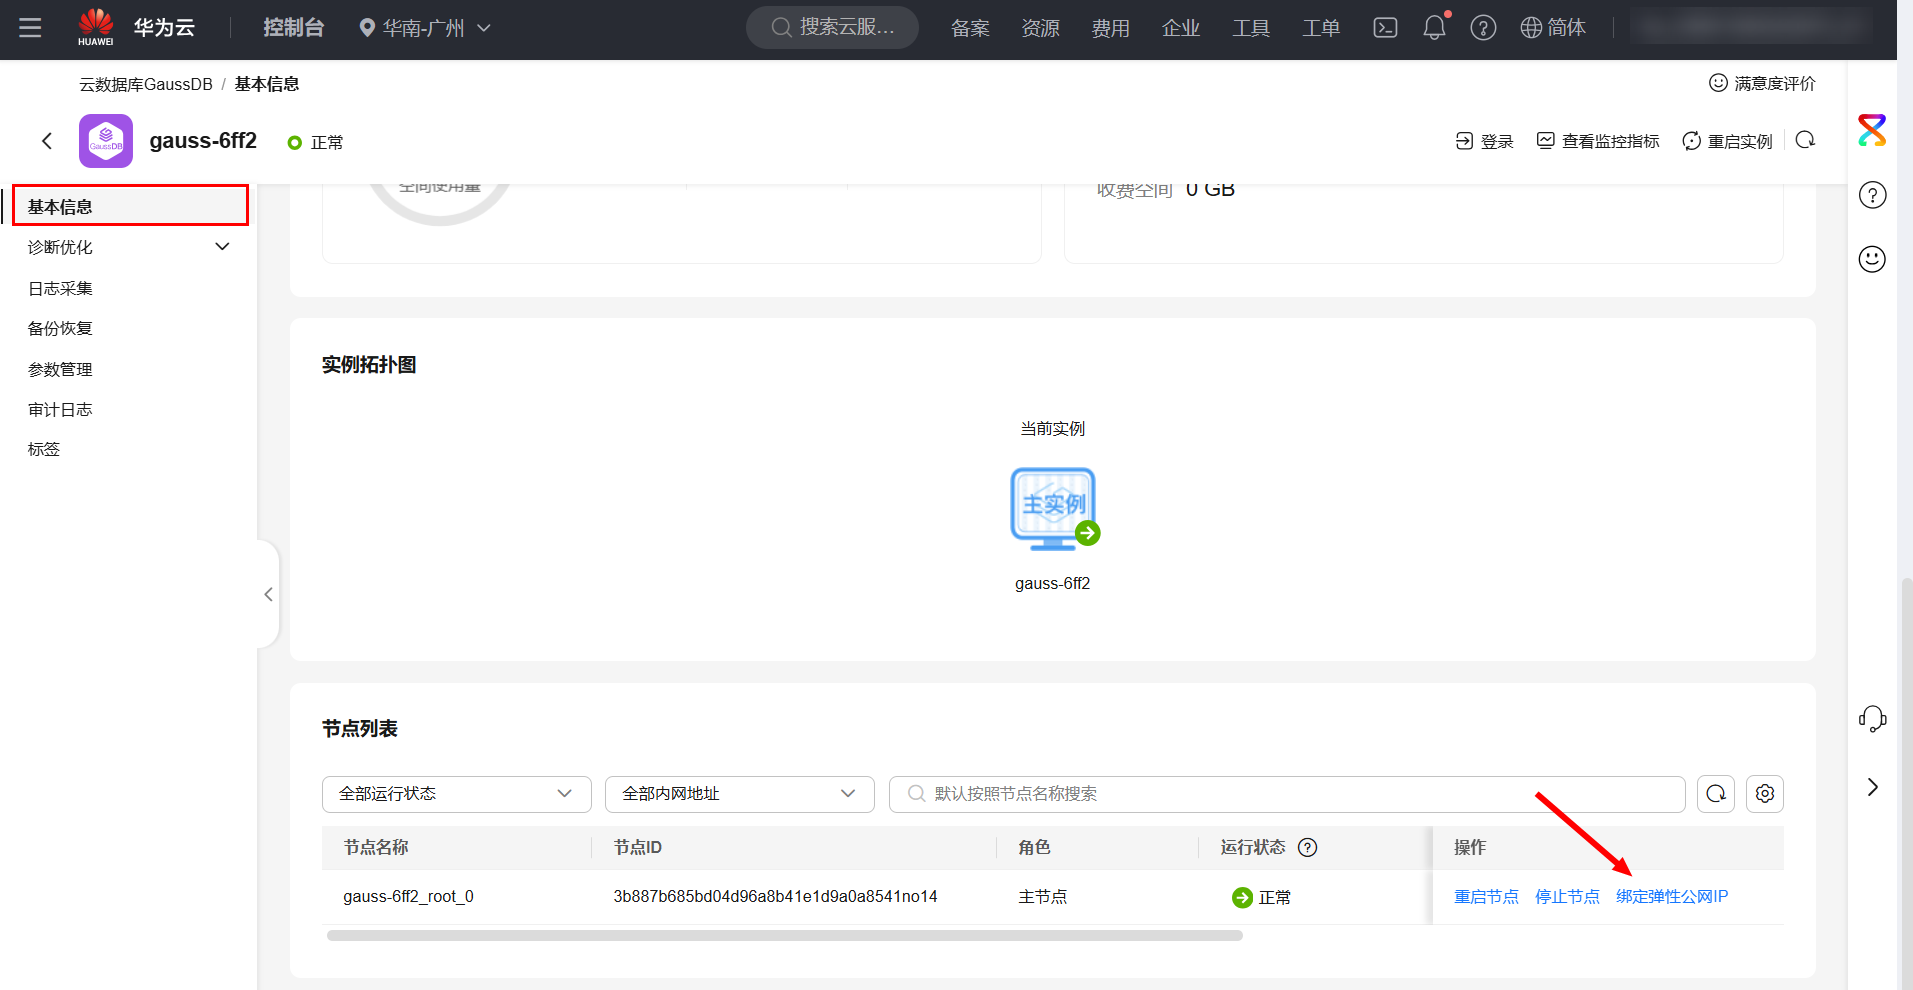1913x990 pixels.
Task: Open the 控制台 console link
Action: tap(293, 28)
